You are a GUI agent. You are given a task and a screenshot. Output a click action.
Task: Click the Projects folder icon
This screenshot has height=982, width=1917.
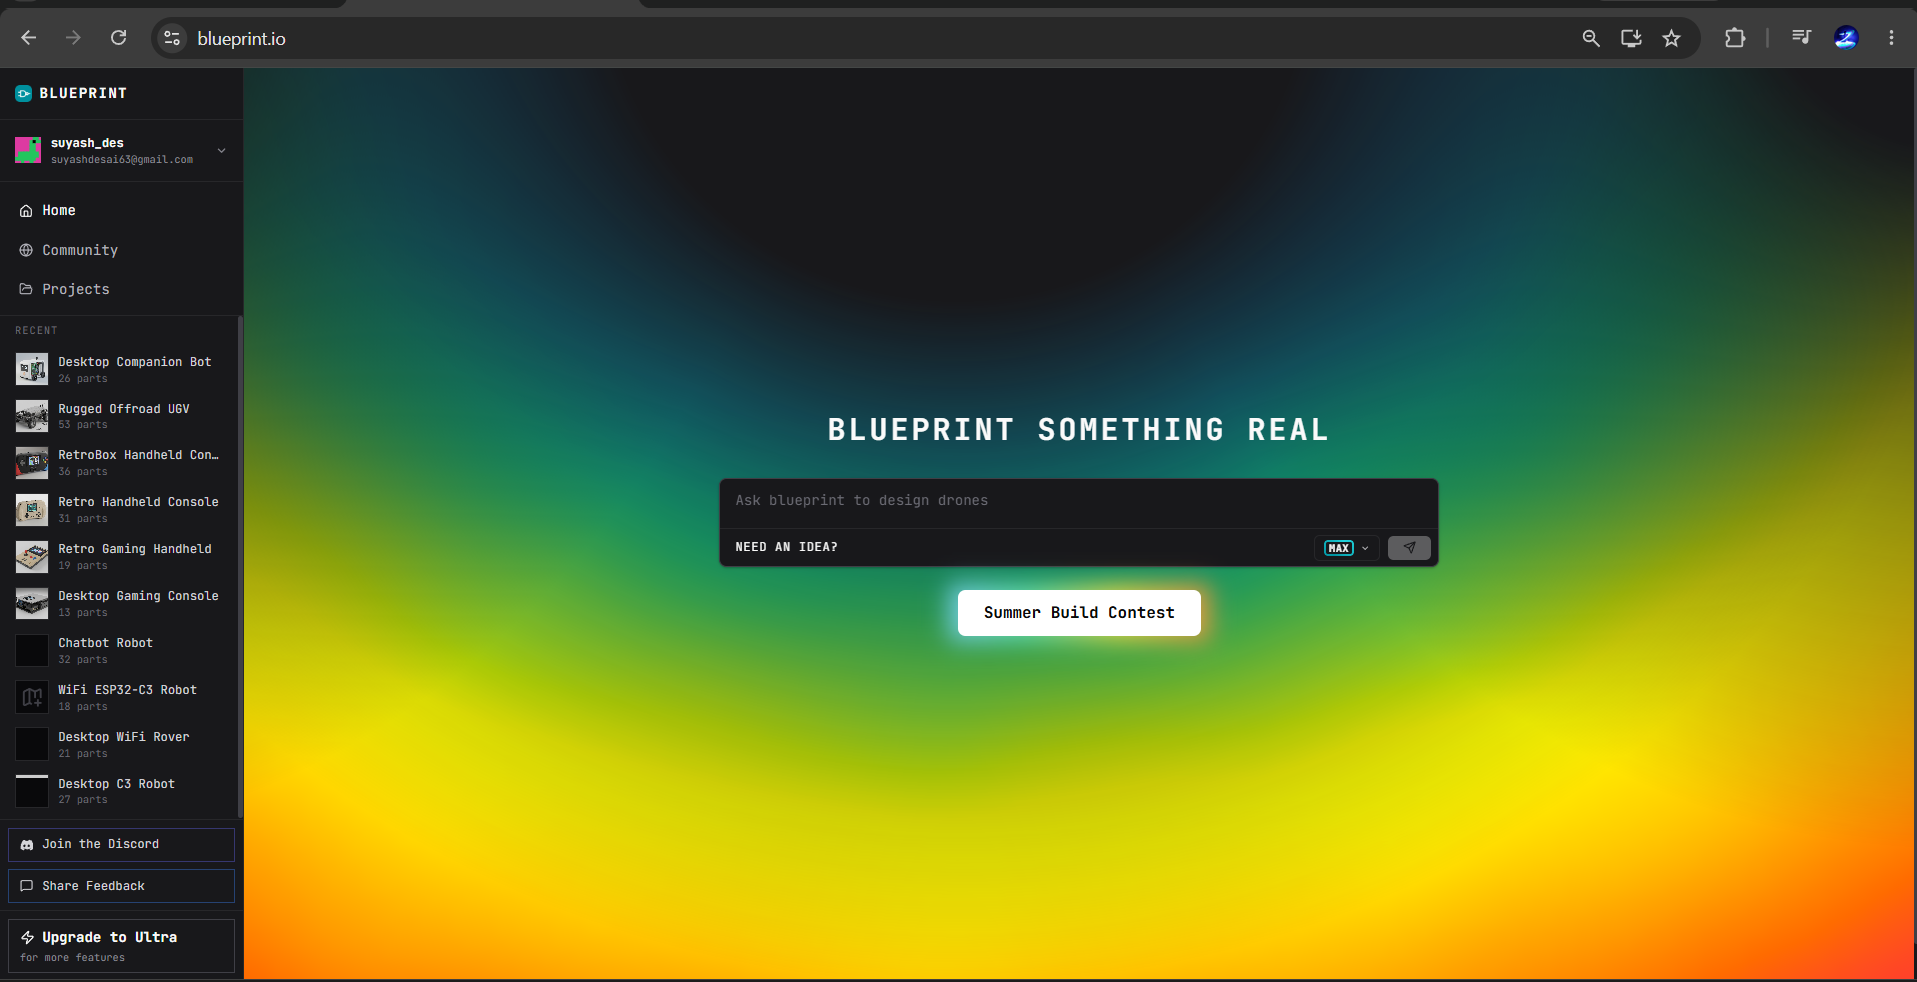click(26, 289)
